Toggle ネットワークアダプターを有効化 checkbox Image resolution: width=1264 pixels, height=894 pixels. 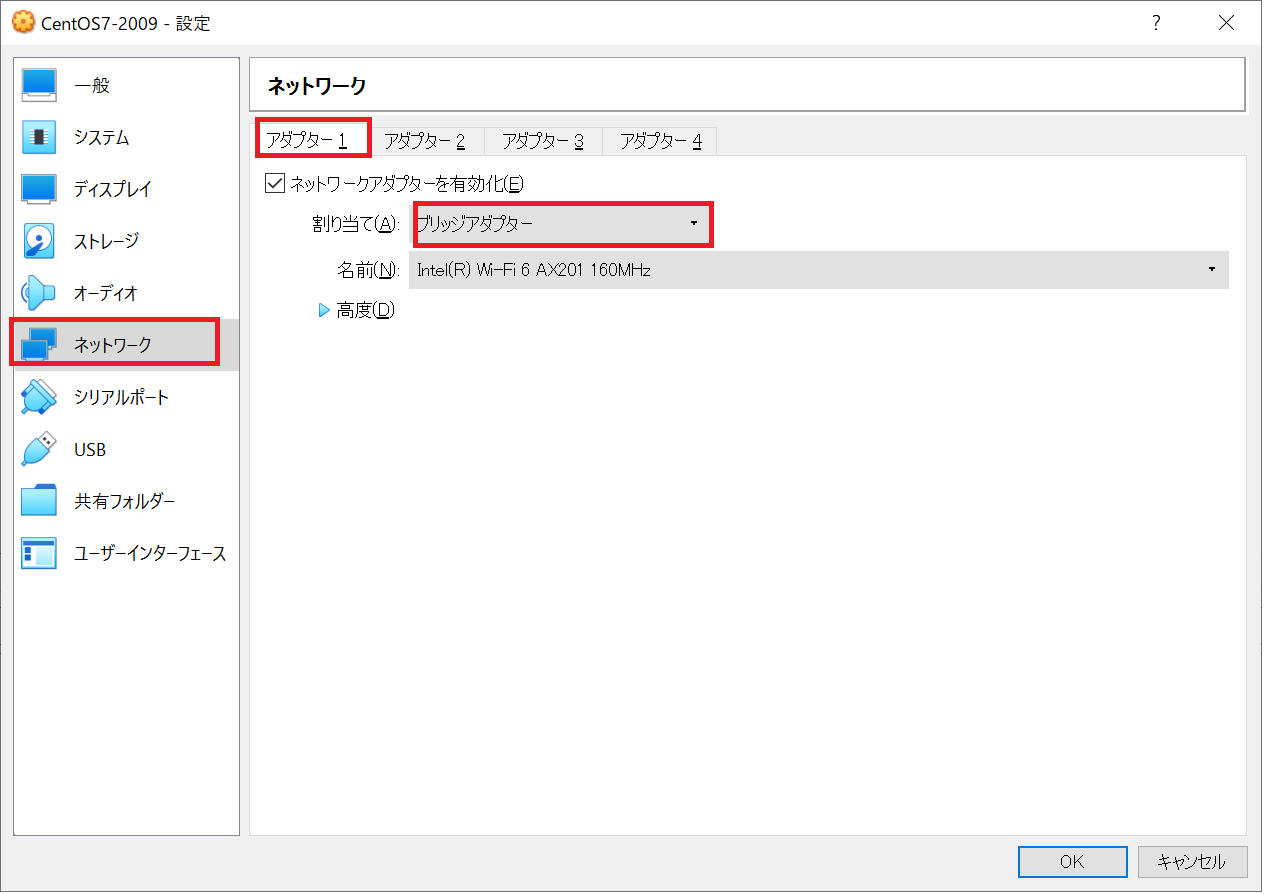(x=275, y=184)
